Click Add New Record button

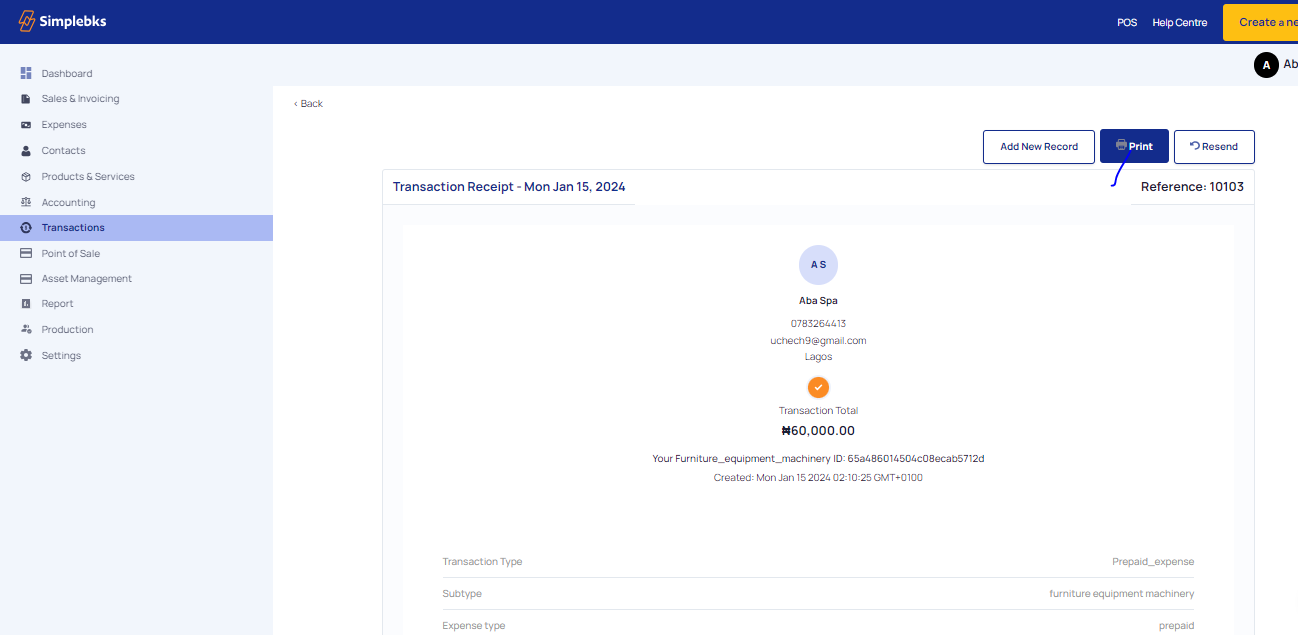coord(1039,146)
